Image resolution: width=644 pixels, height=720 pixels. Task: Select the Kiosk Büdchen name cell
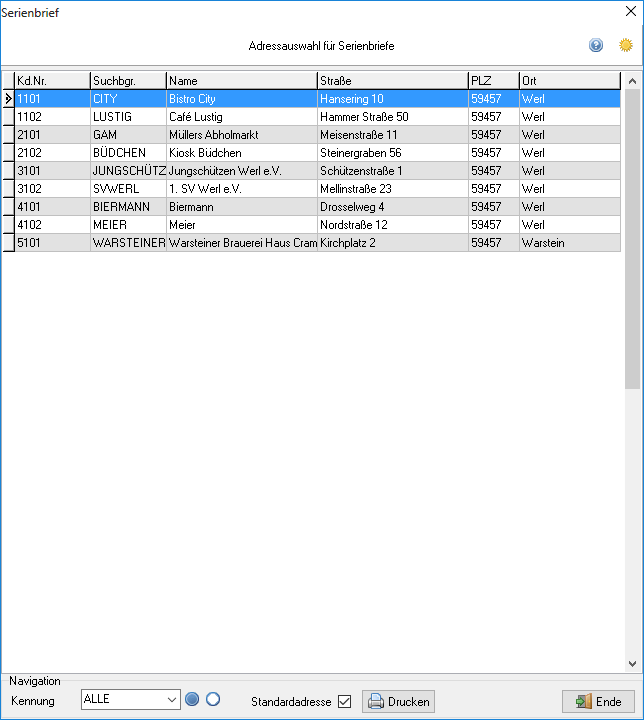[242, 152]
